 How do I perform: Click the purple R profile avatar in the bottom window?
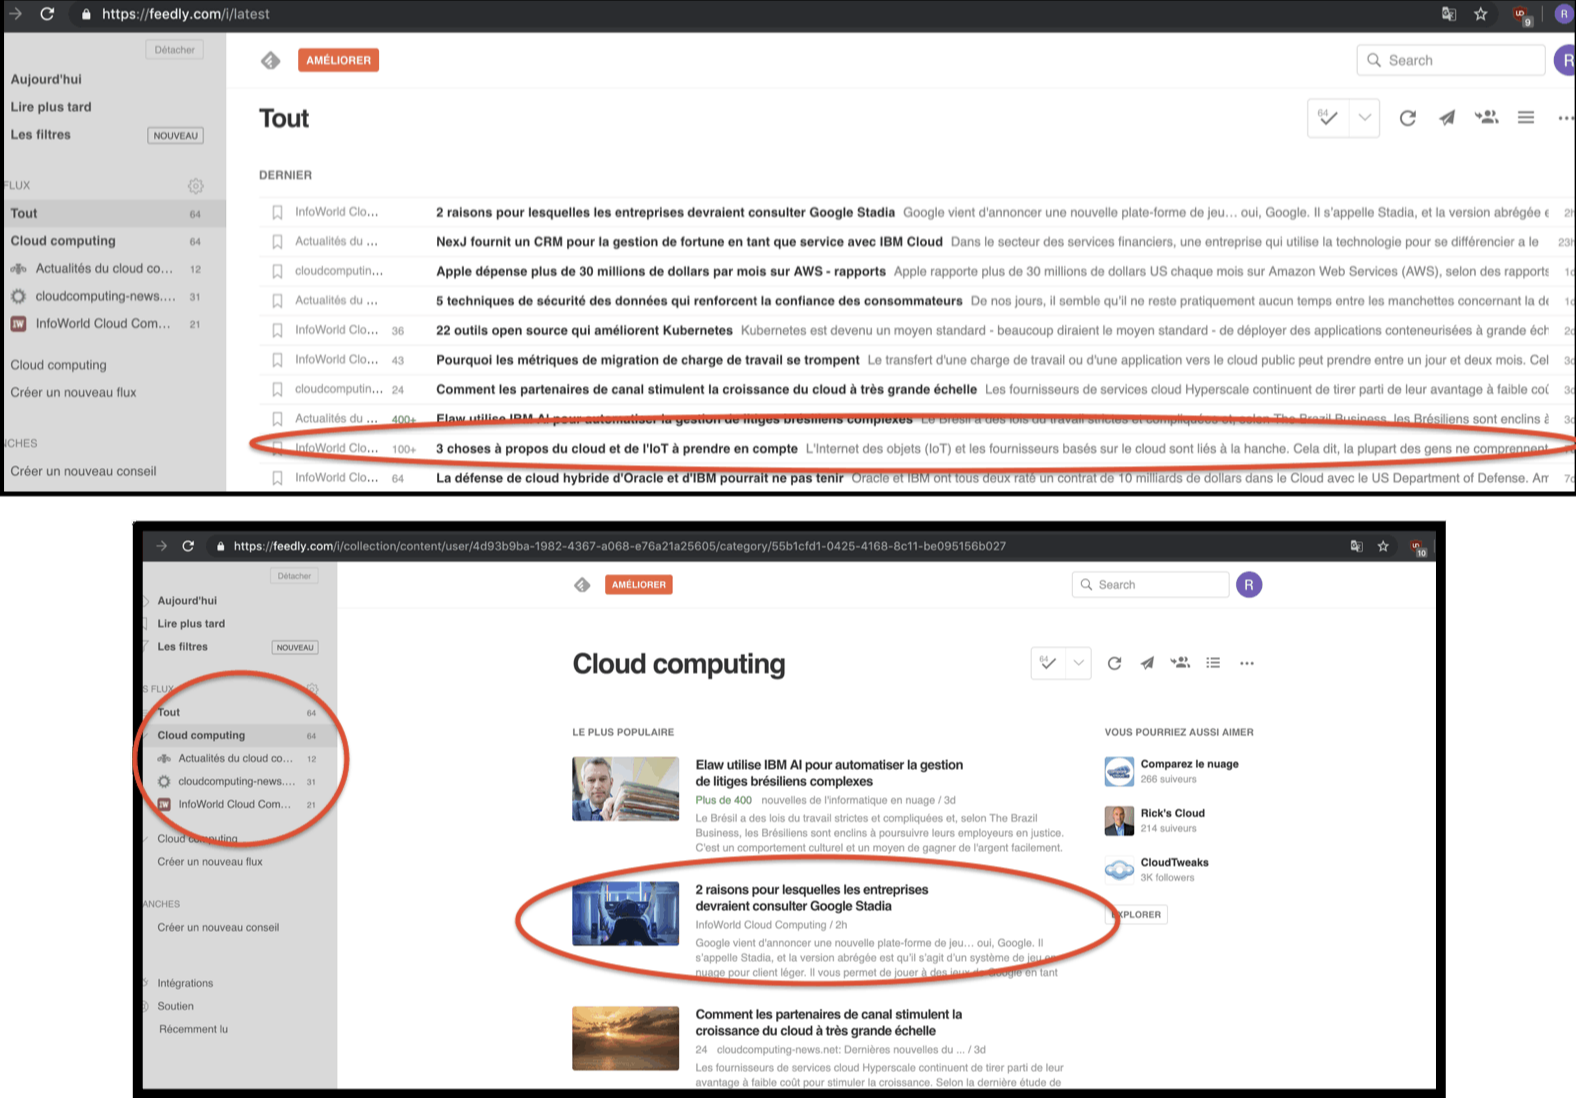1249,585
